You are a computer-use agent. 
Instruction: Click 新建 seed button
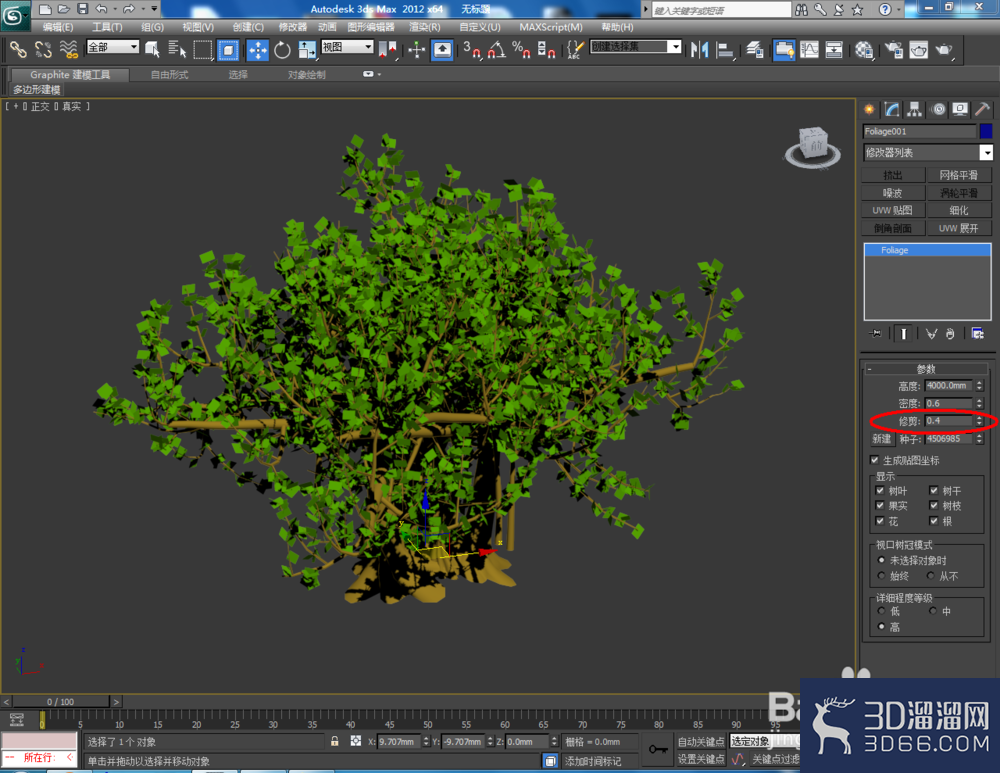881,439
